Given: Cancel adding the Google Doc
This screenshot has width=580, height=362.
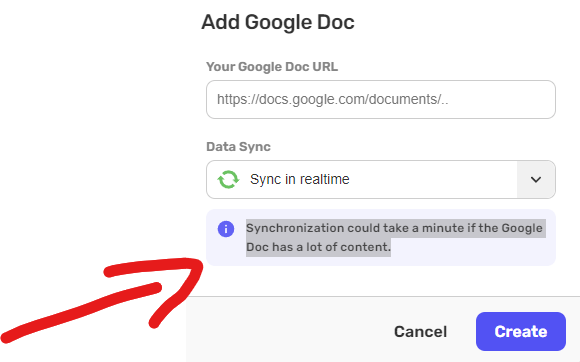Looking at the screenshot, I should (x=421, y=332).
